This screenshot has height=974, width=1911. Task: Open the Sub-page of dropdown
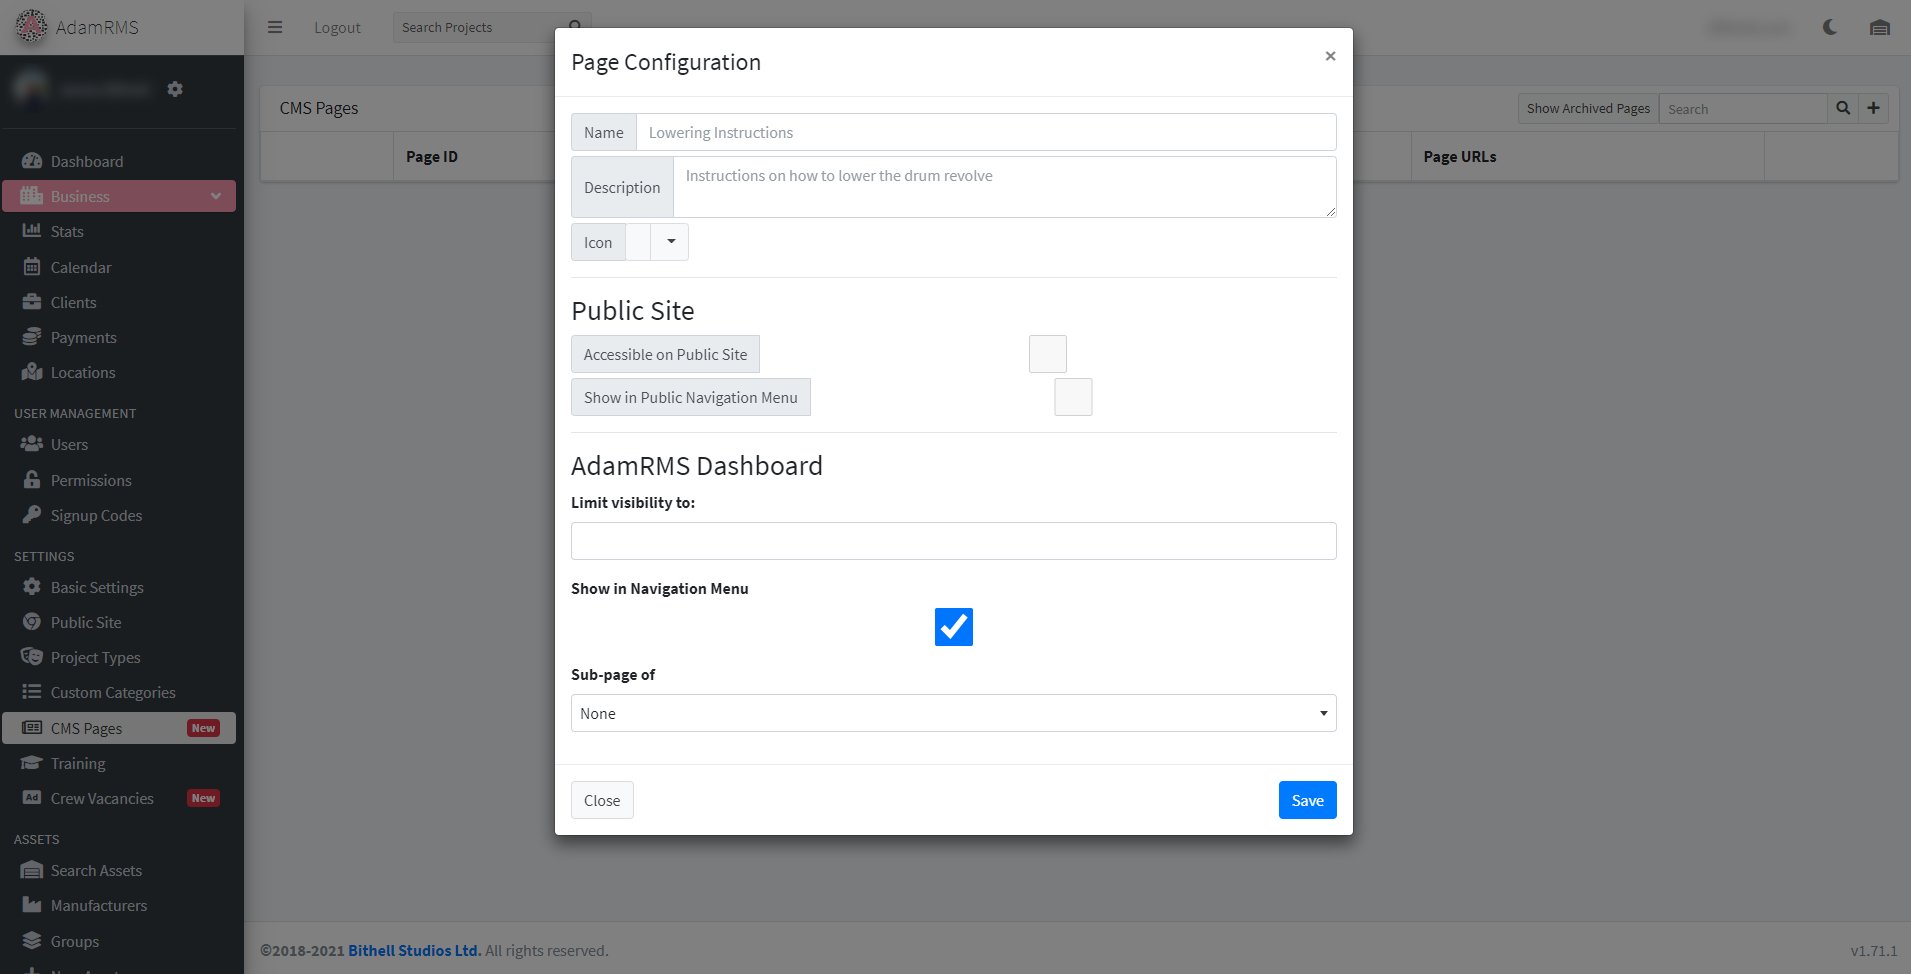click(953, 713)
